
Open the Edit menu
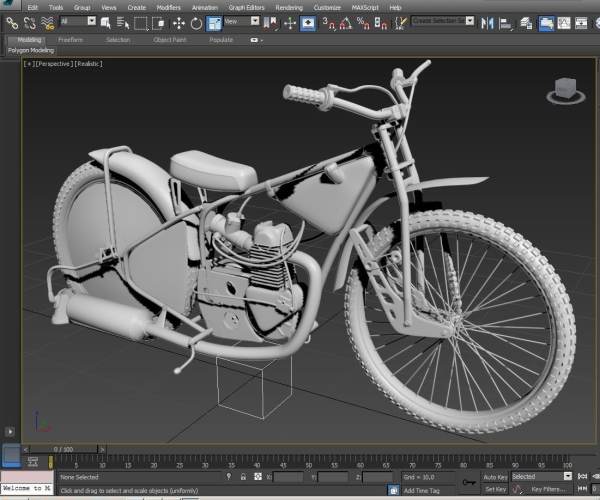click(33, 7)
